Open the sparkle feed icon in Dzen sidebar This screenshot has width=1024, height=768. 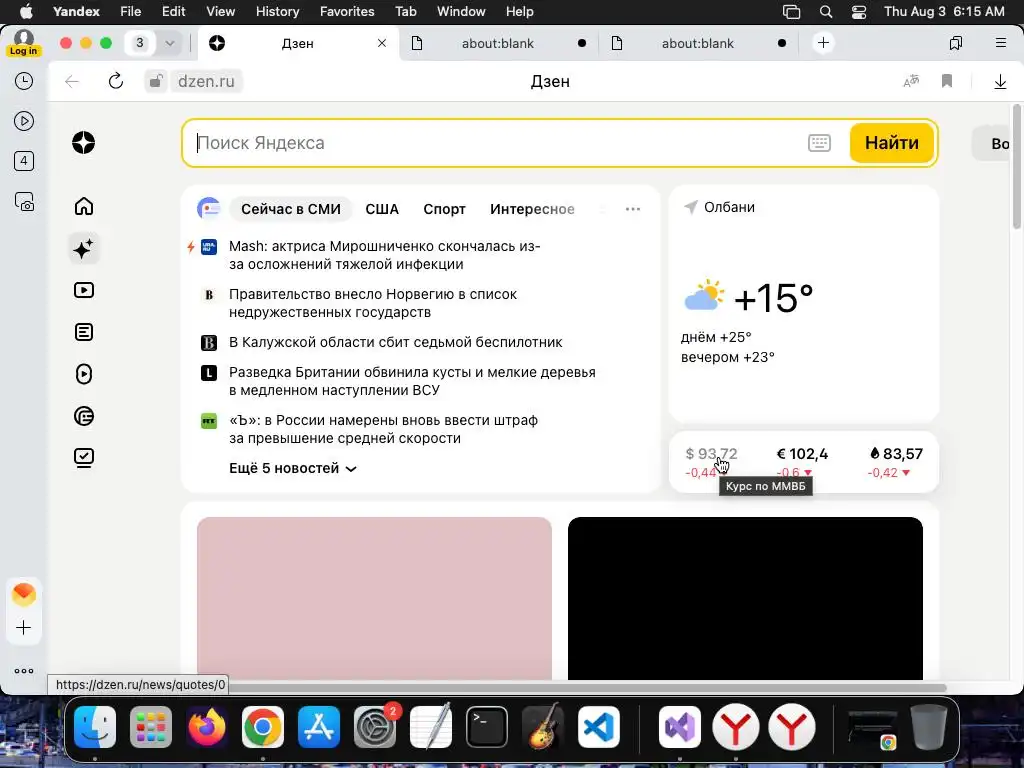[84, 248]
